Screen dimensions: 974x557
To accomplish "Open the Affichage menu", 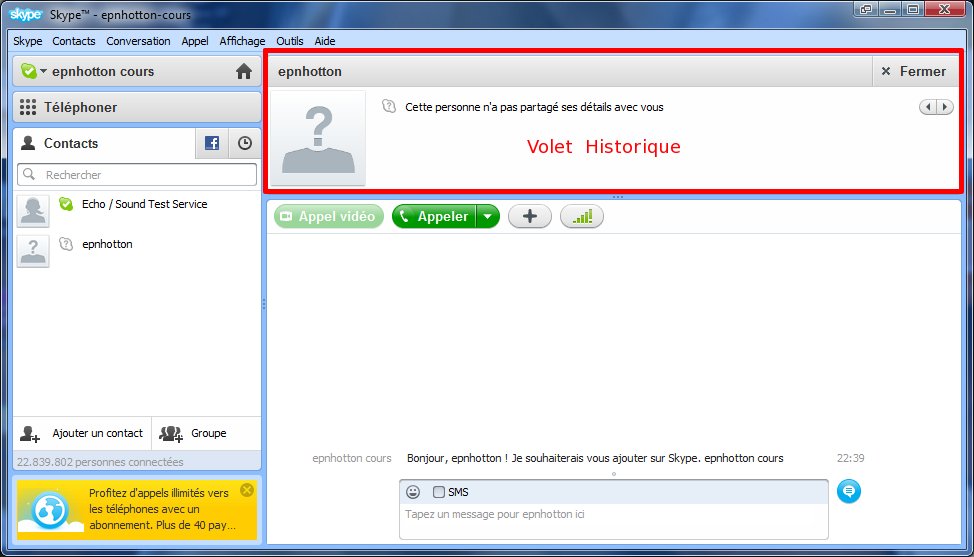I will click(242, 41).
